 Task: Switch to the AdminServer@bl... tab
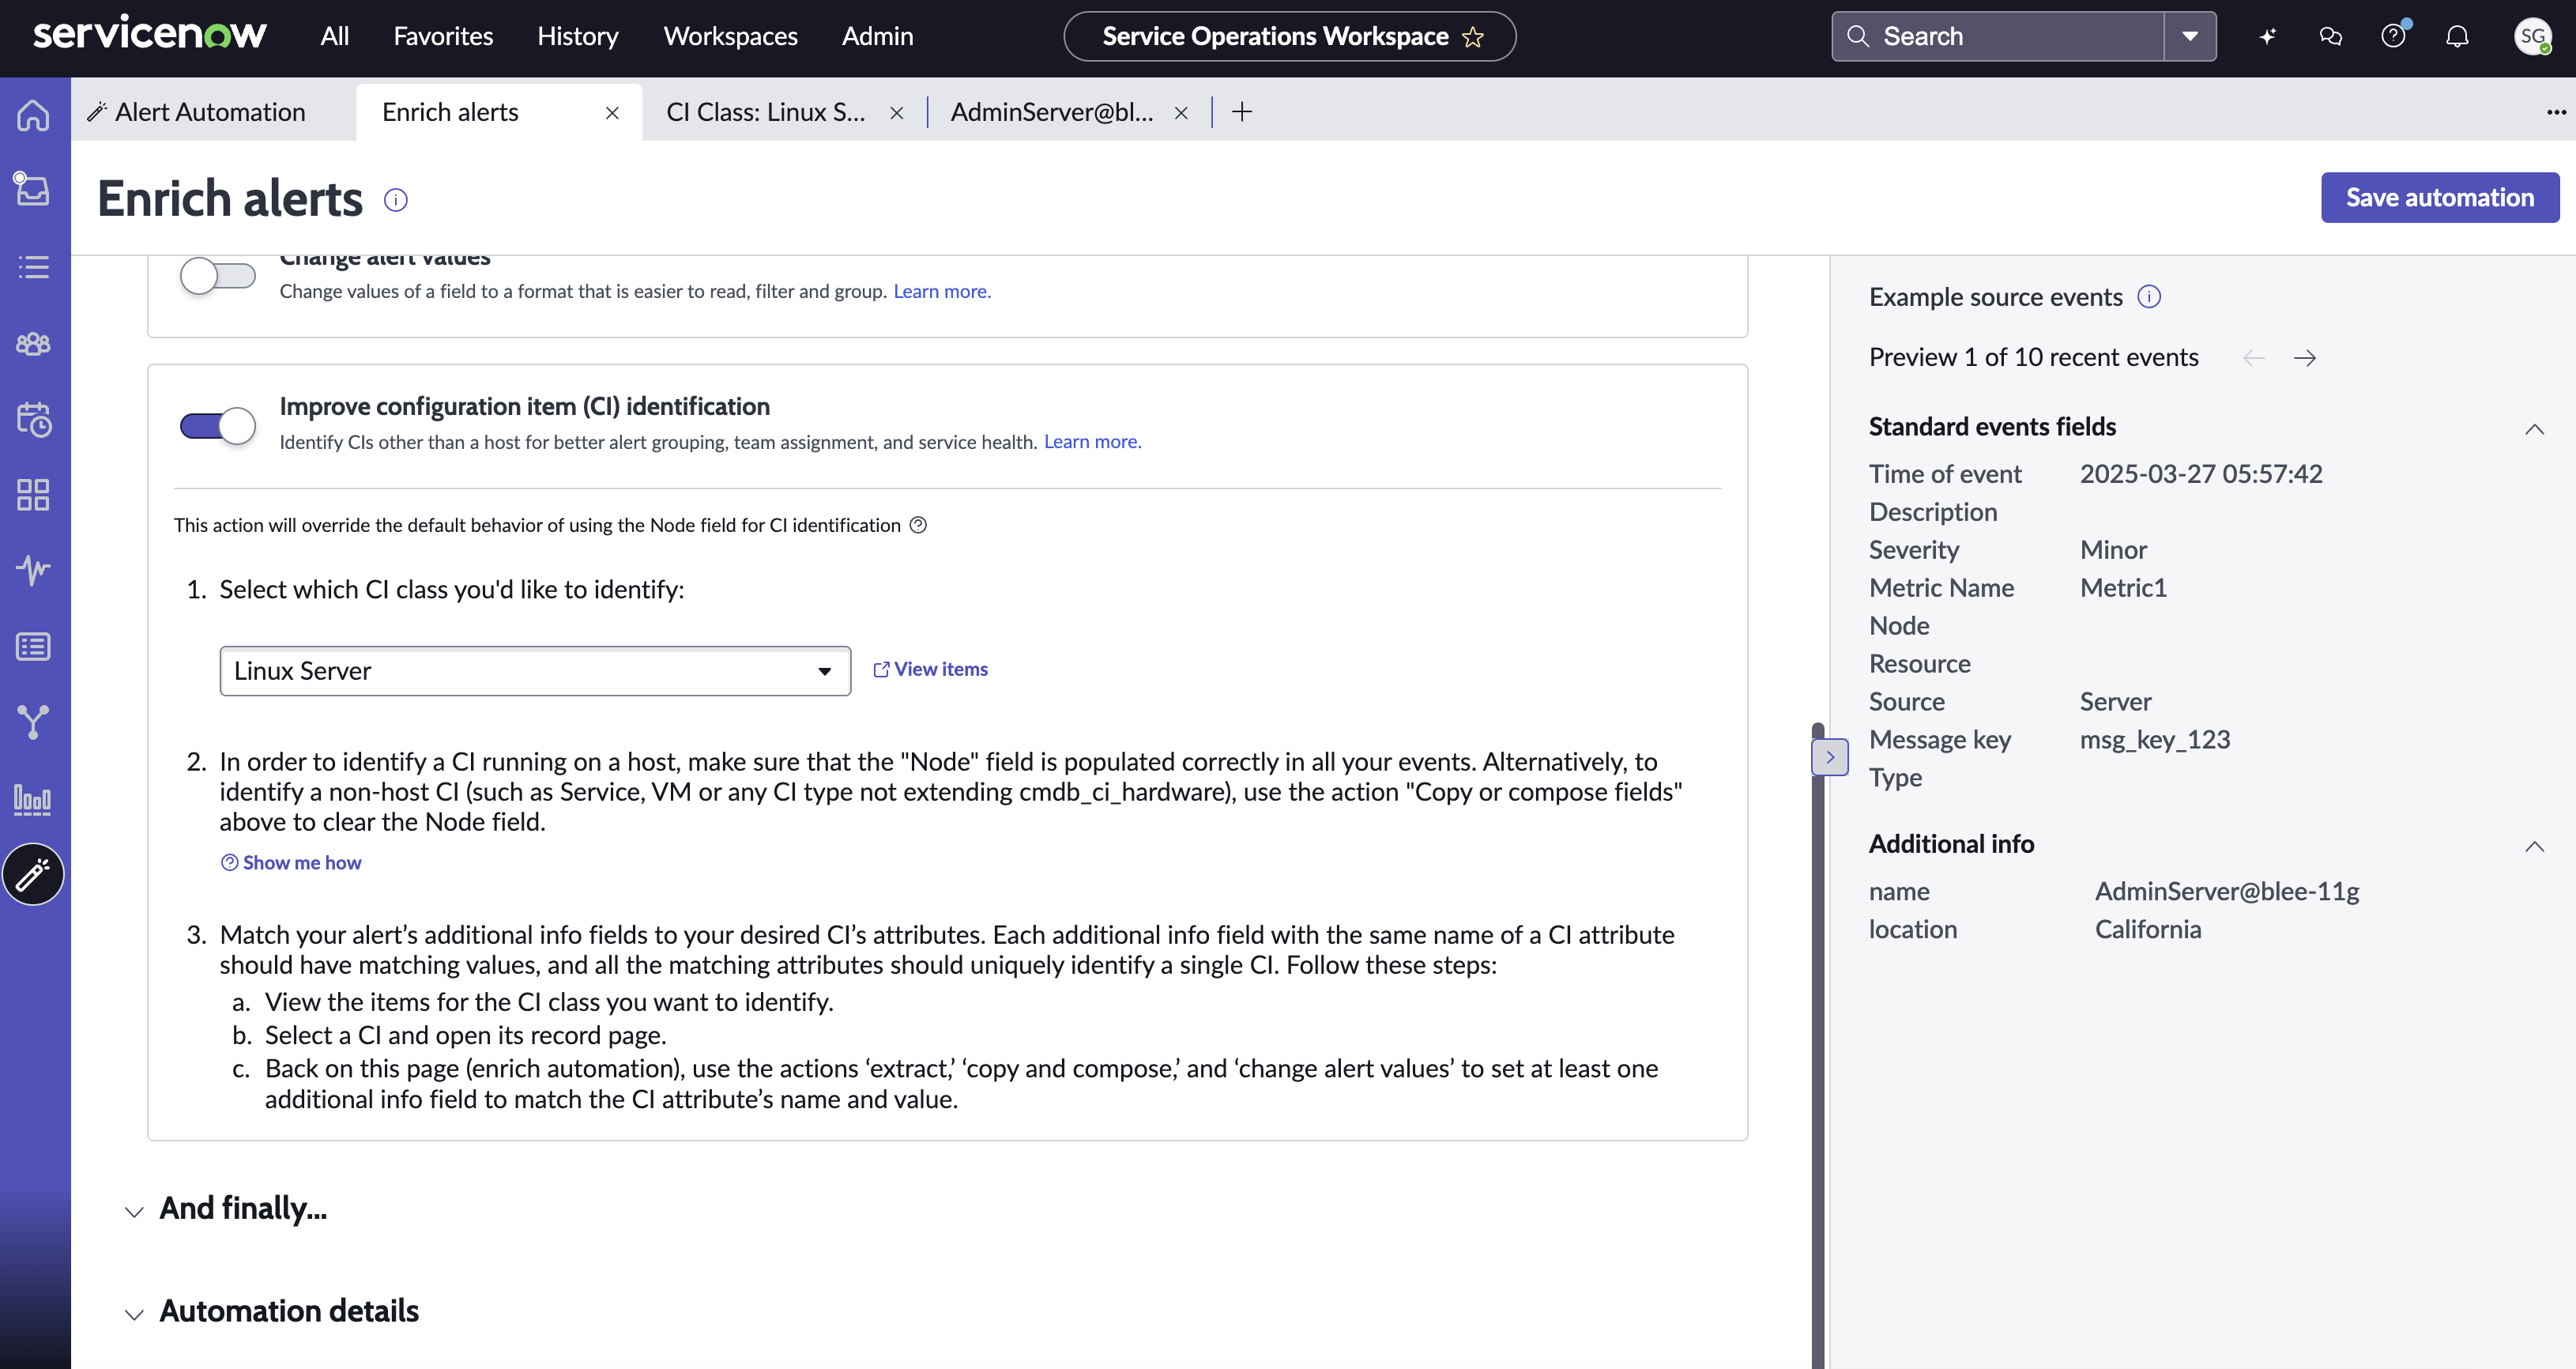tap(1052, 112)
